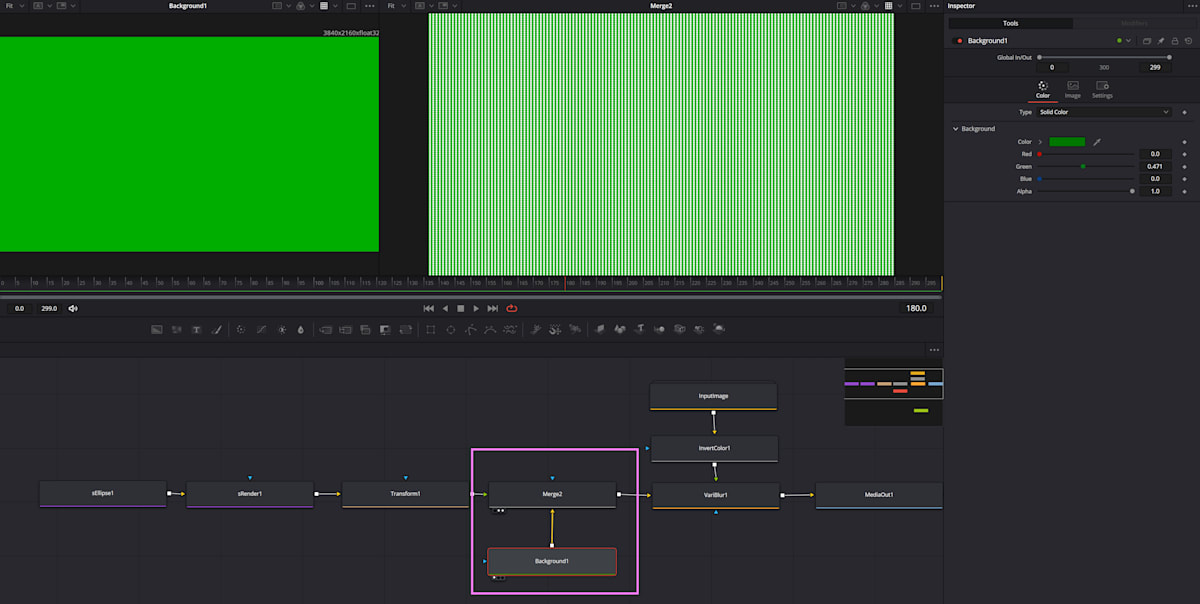Image resolution: width=1200 pixels, height=604 pixels.
Task: Add a Transform node from toolbar
Action: 407,329
